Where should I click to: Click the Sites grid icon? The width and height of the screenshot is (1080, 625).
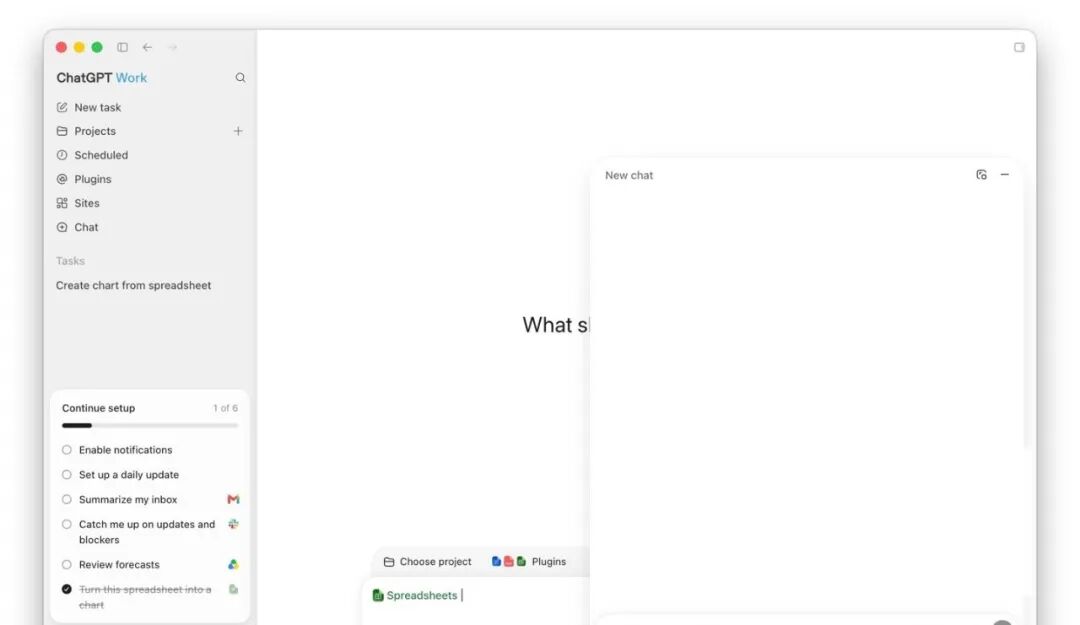62,203
